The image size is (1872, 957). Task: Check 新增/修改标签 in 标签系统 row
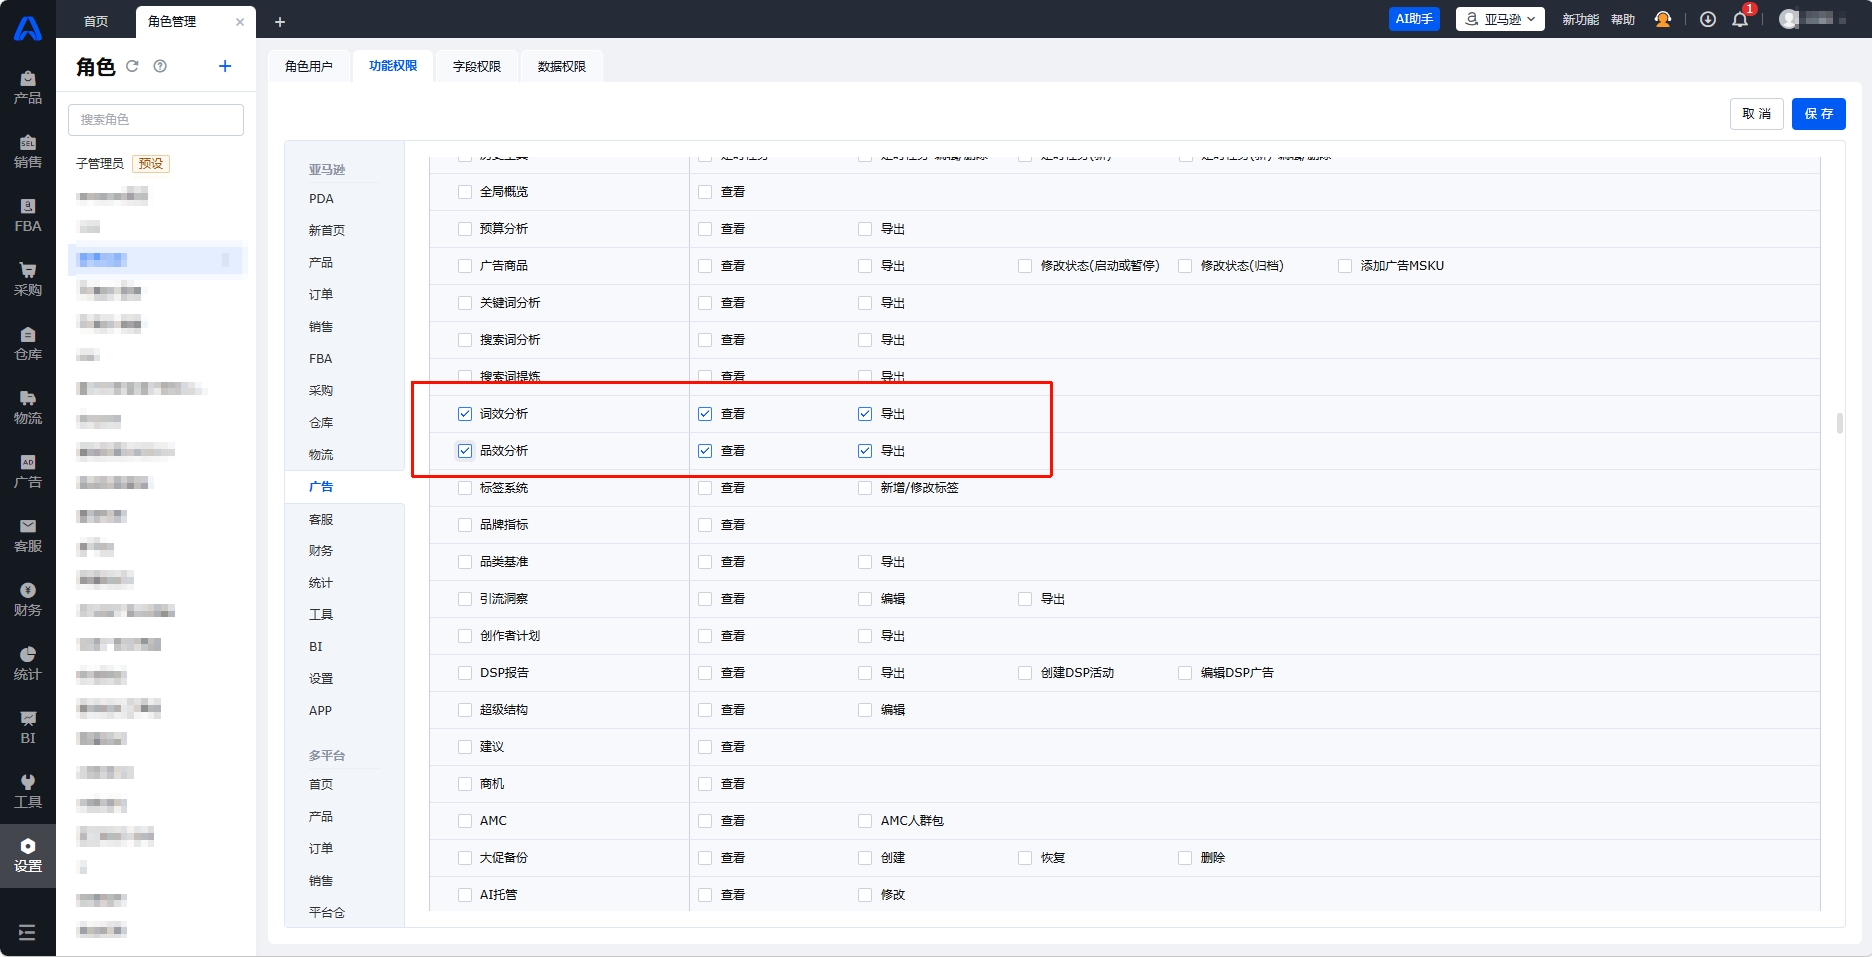click(865, 488)
